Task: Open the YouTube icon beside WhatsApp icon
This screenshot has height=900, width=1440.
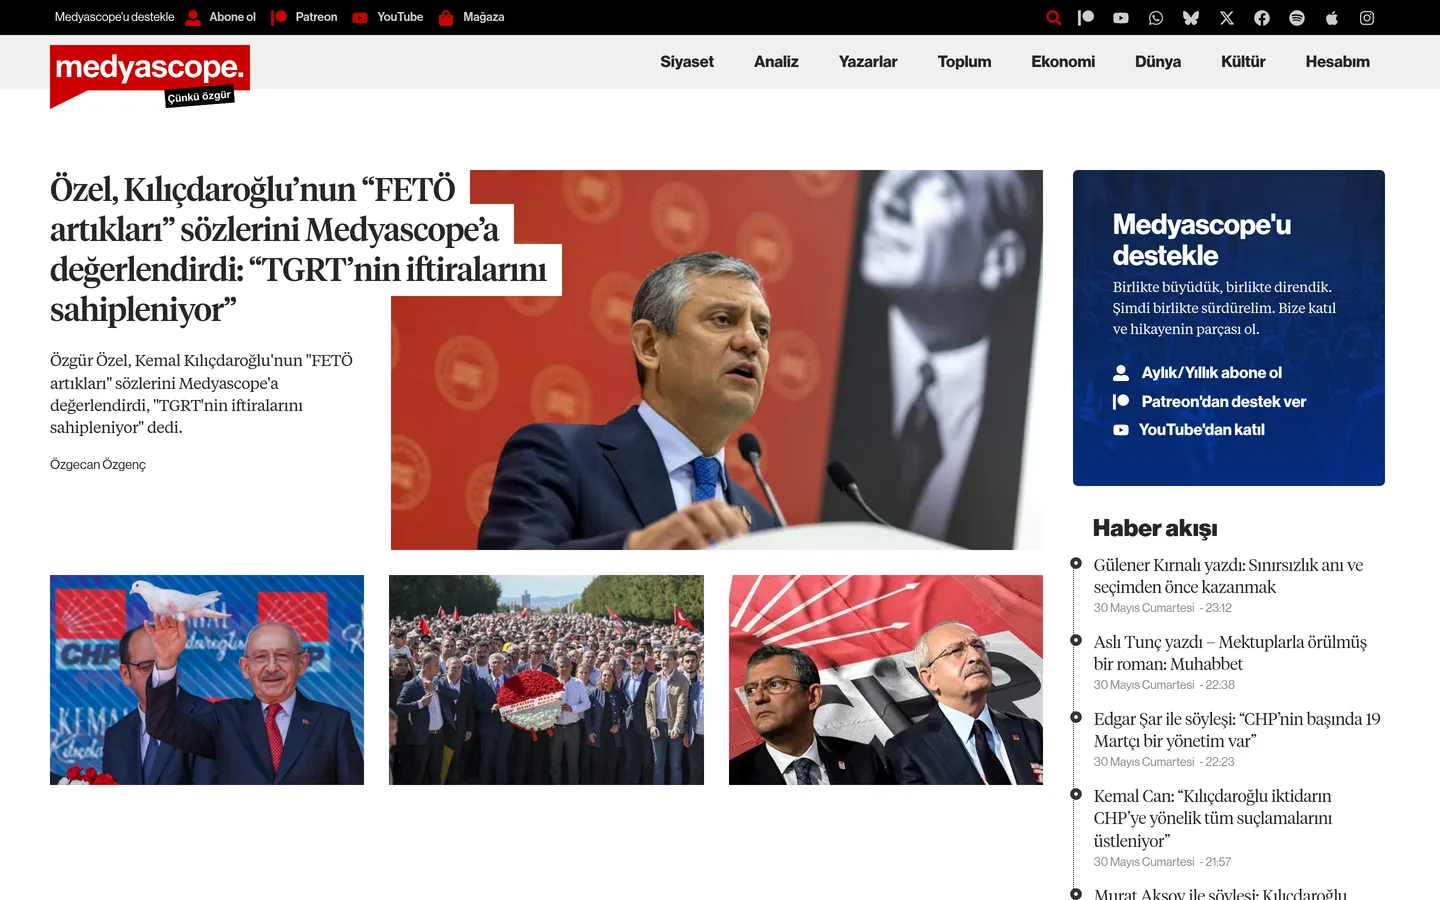Action: pos(1121,17)
